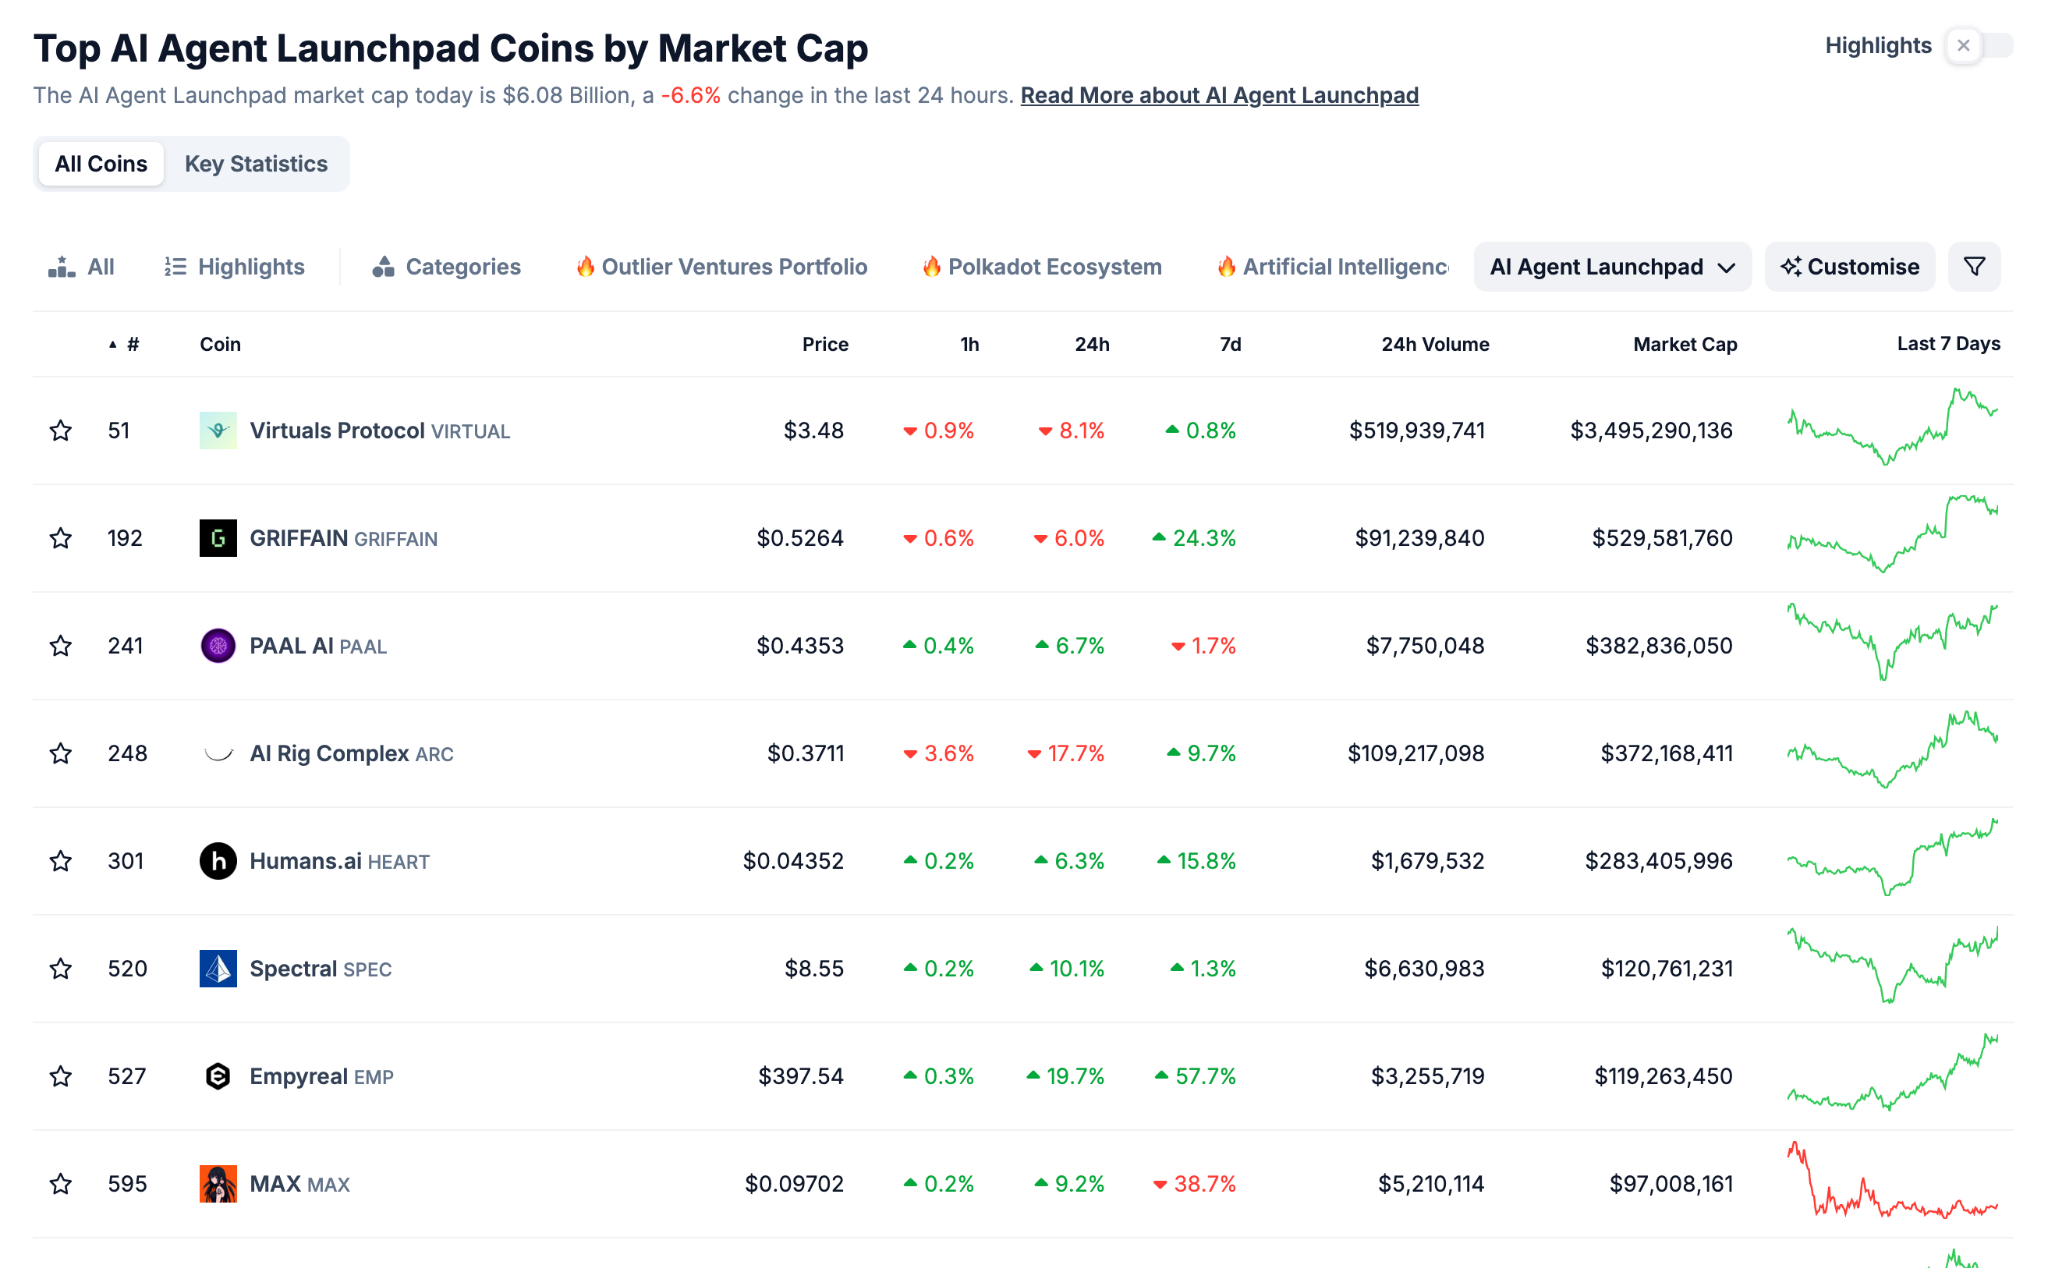Open Read More about AI Agent Launchpad

pyautogui.click(x=1219, y=96)
